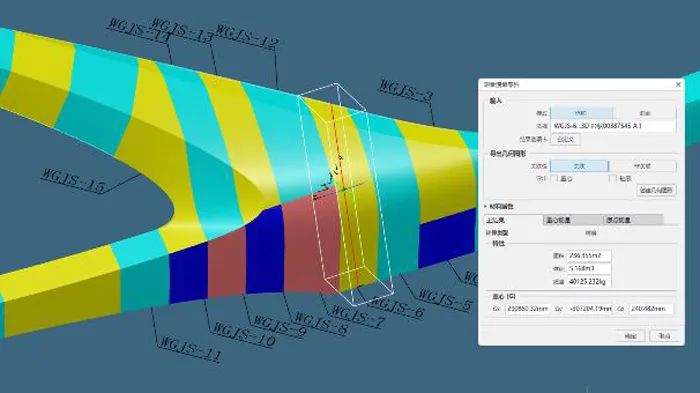700x393 pixels.
Task: Confirm with the OK button at bottom
Action: click(630, 336)
